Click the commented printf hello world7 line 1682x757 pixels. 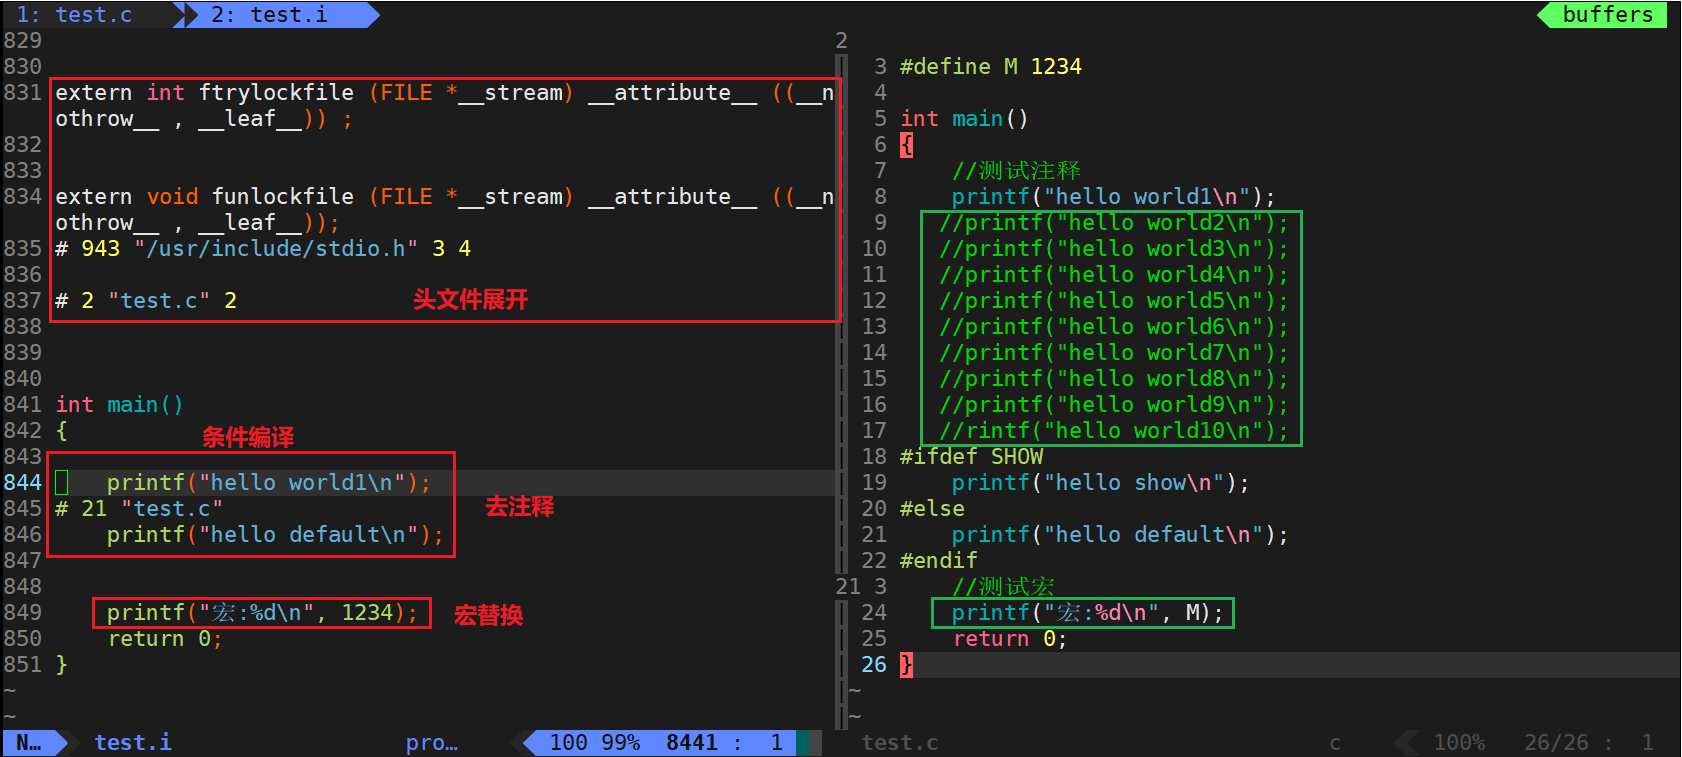click(x=1114, y=353)
